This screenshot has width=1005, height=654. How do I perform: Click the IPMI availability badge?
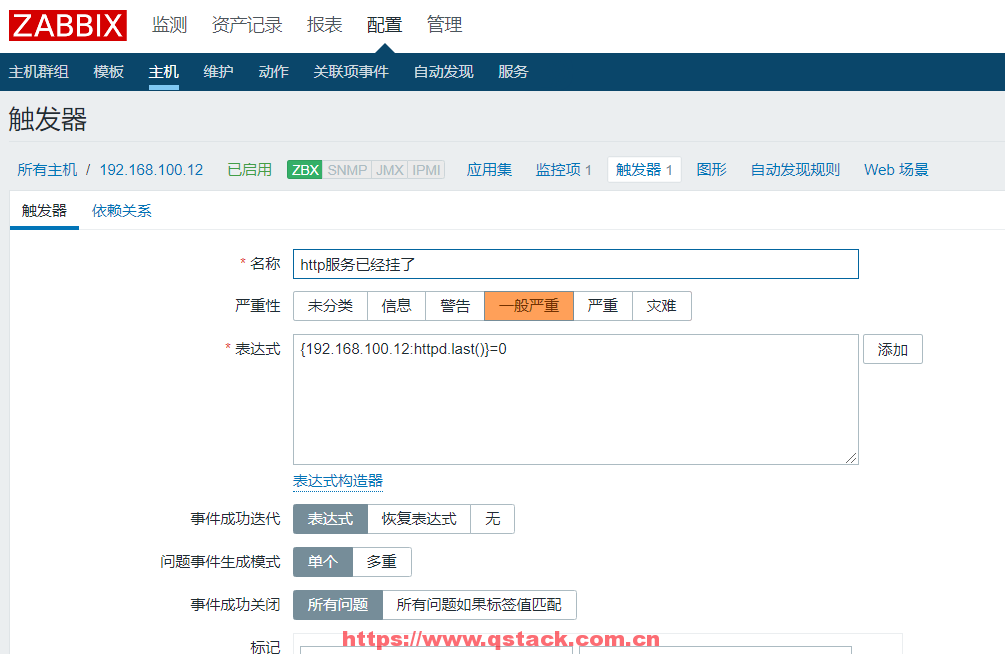tap(426, 170)
